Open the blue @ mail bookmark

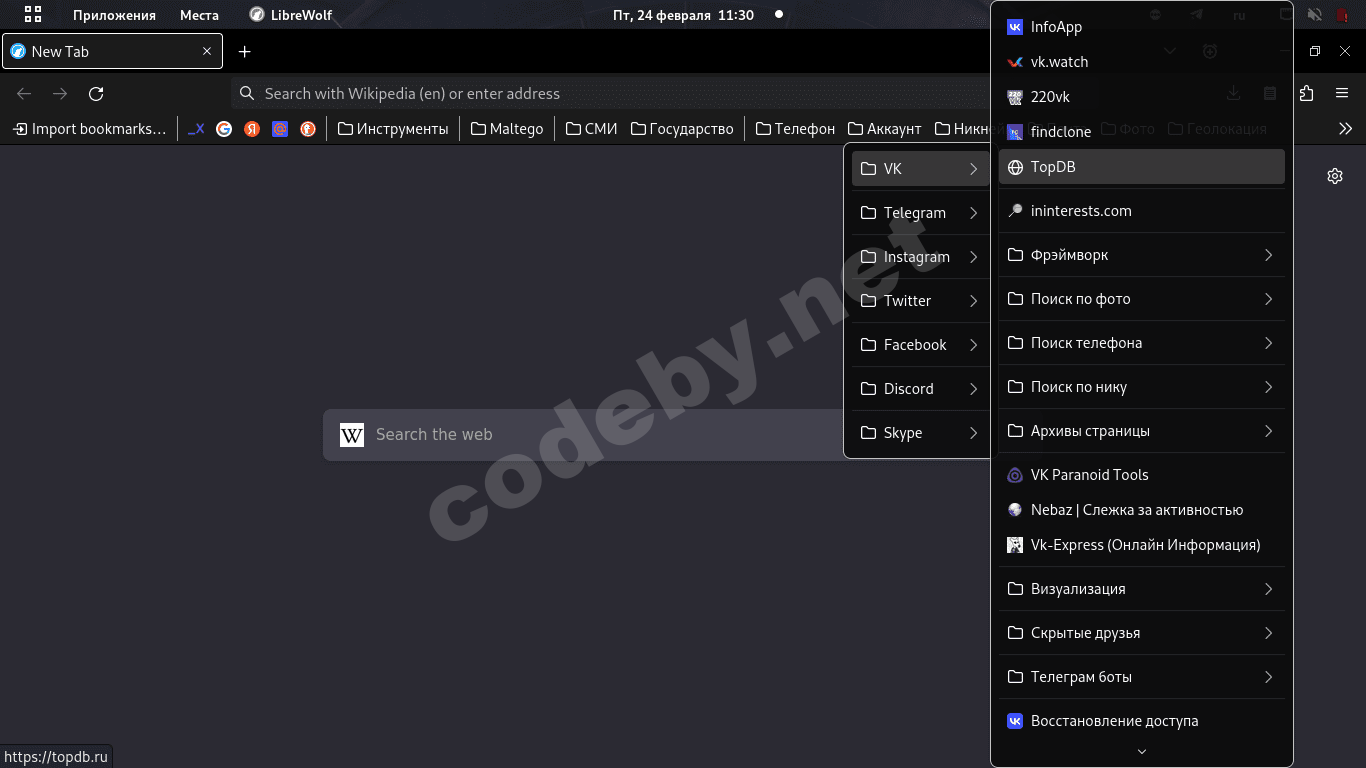point(280,129)
